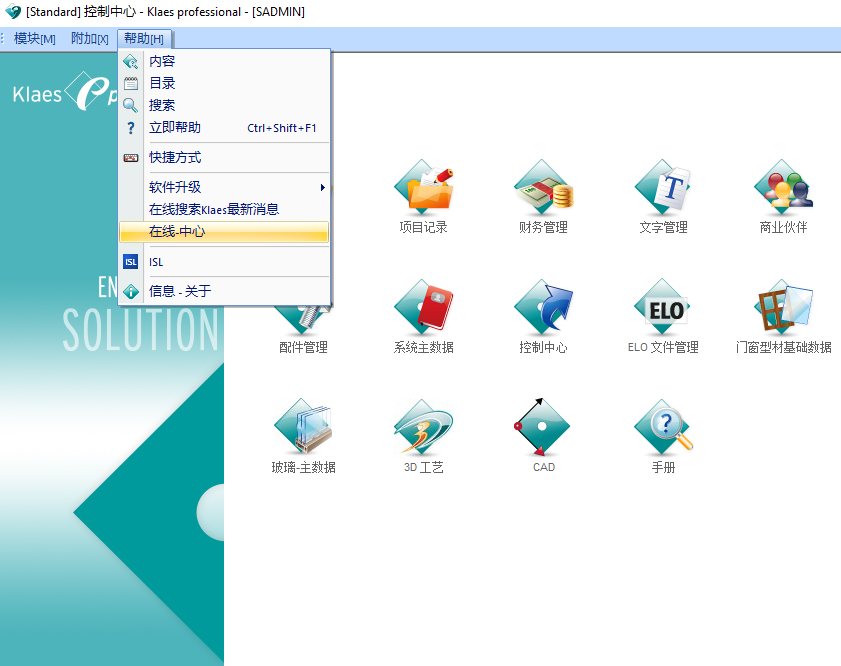
Task: Open the ELO 文件管理 icon
Action: 663,308
